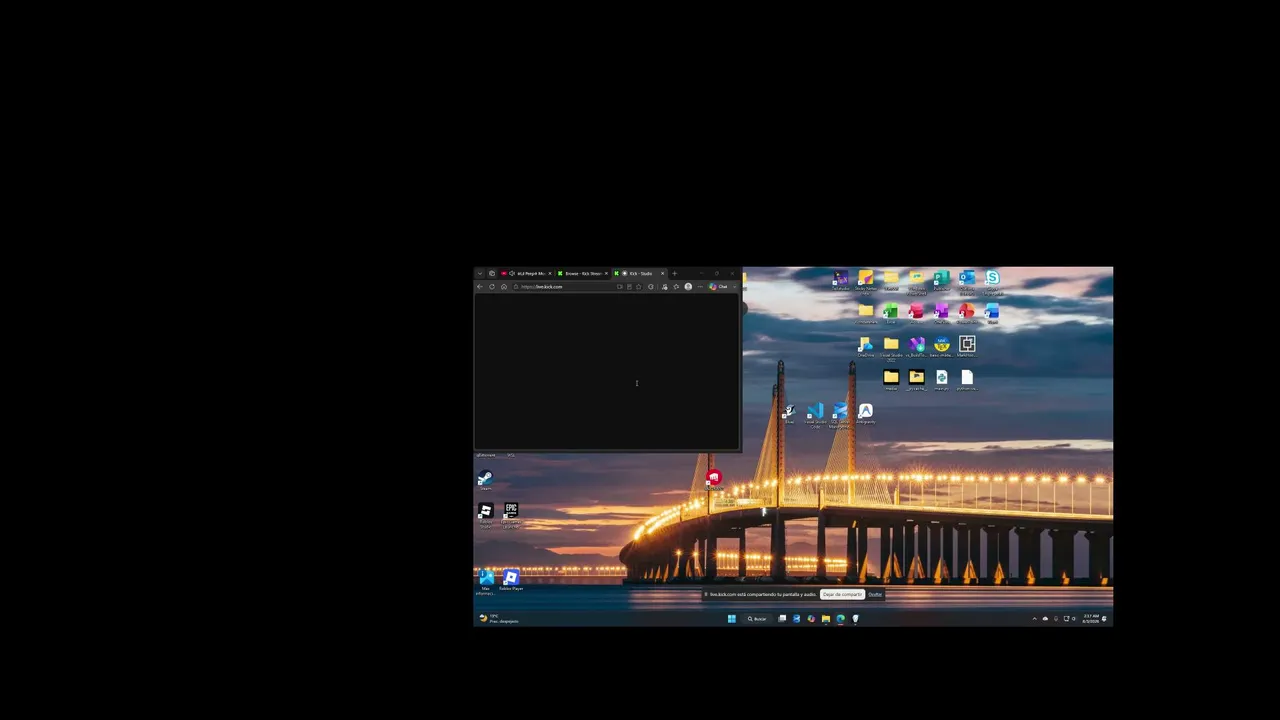Open the vs_BuildTools installer icon
The width and height of the screenshot is (1280, 720).
pos(916,347)
